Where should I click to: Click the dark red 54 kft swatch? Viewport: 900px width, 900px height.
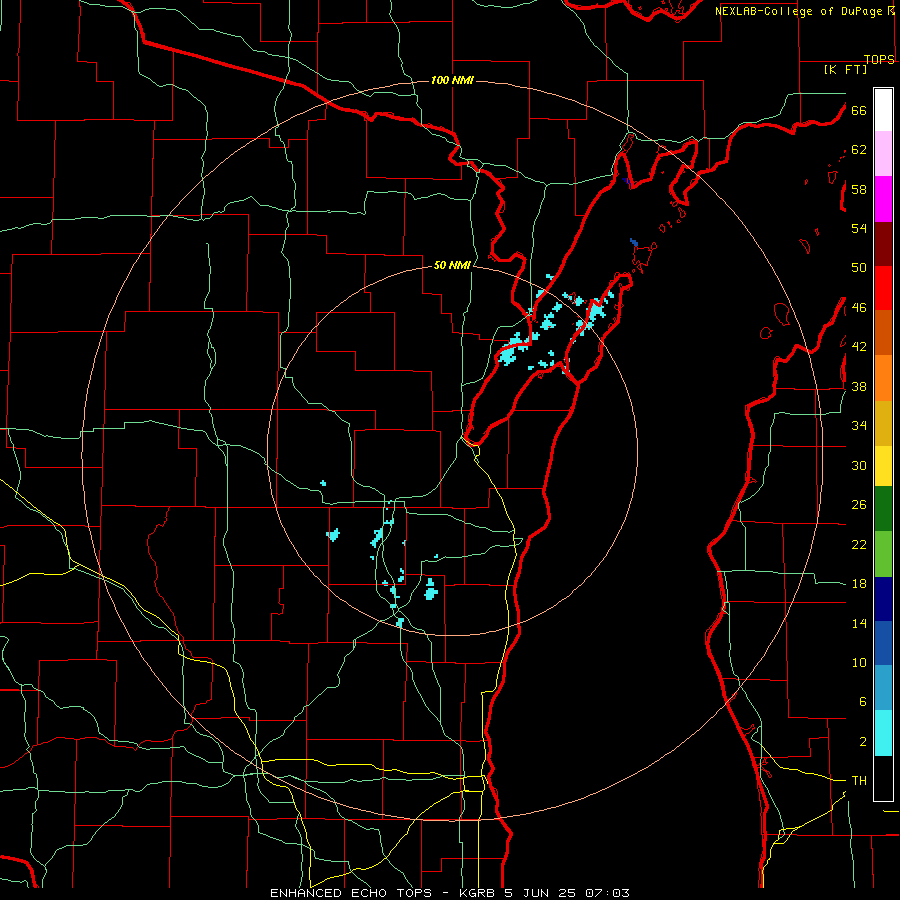pos(883,244)
